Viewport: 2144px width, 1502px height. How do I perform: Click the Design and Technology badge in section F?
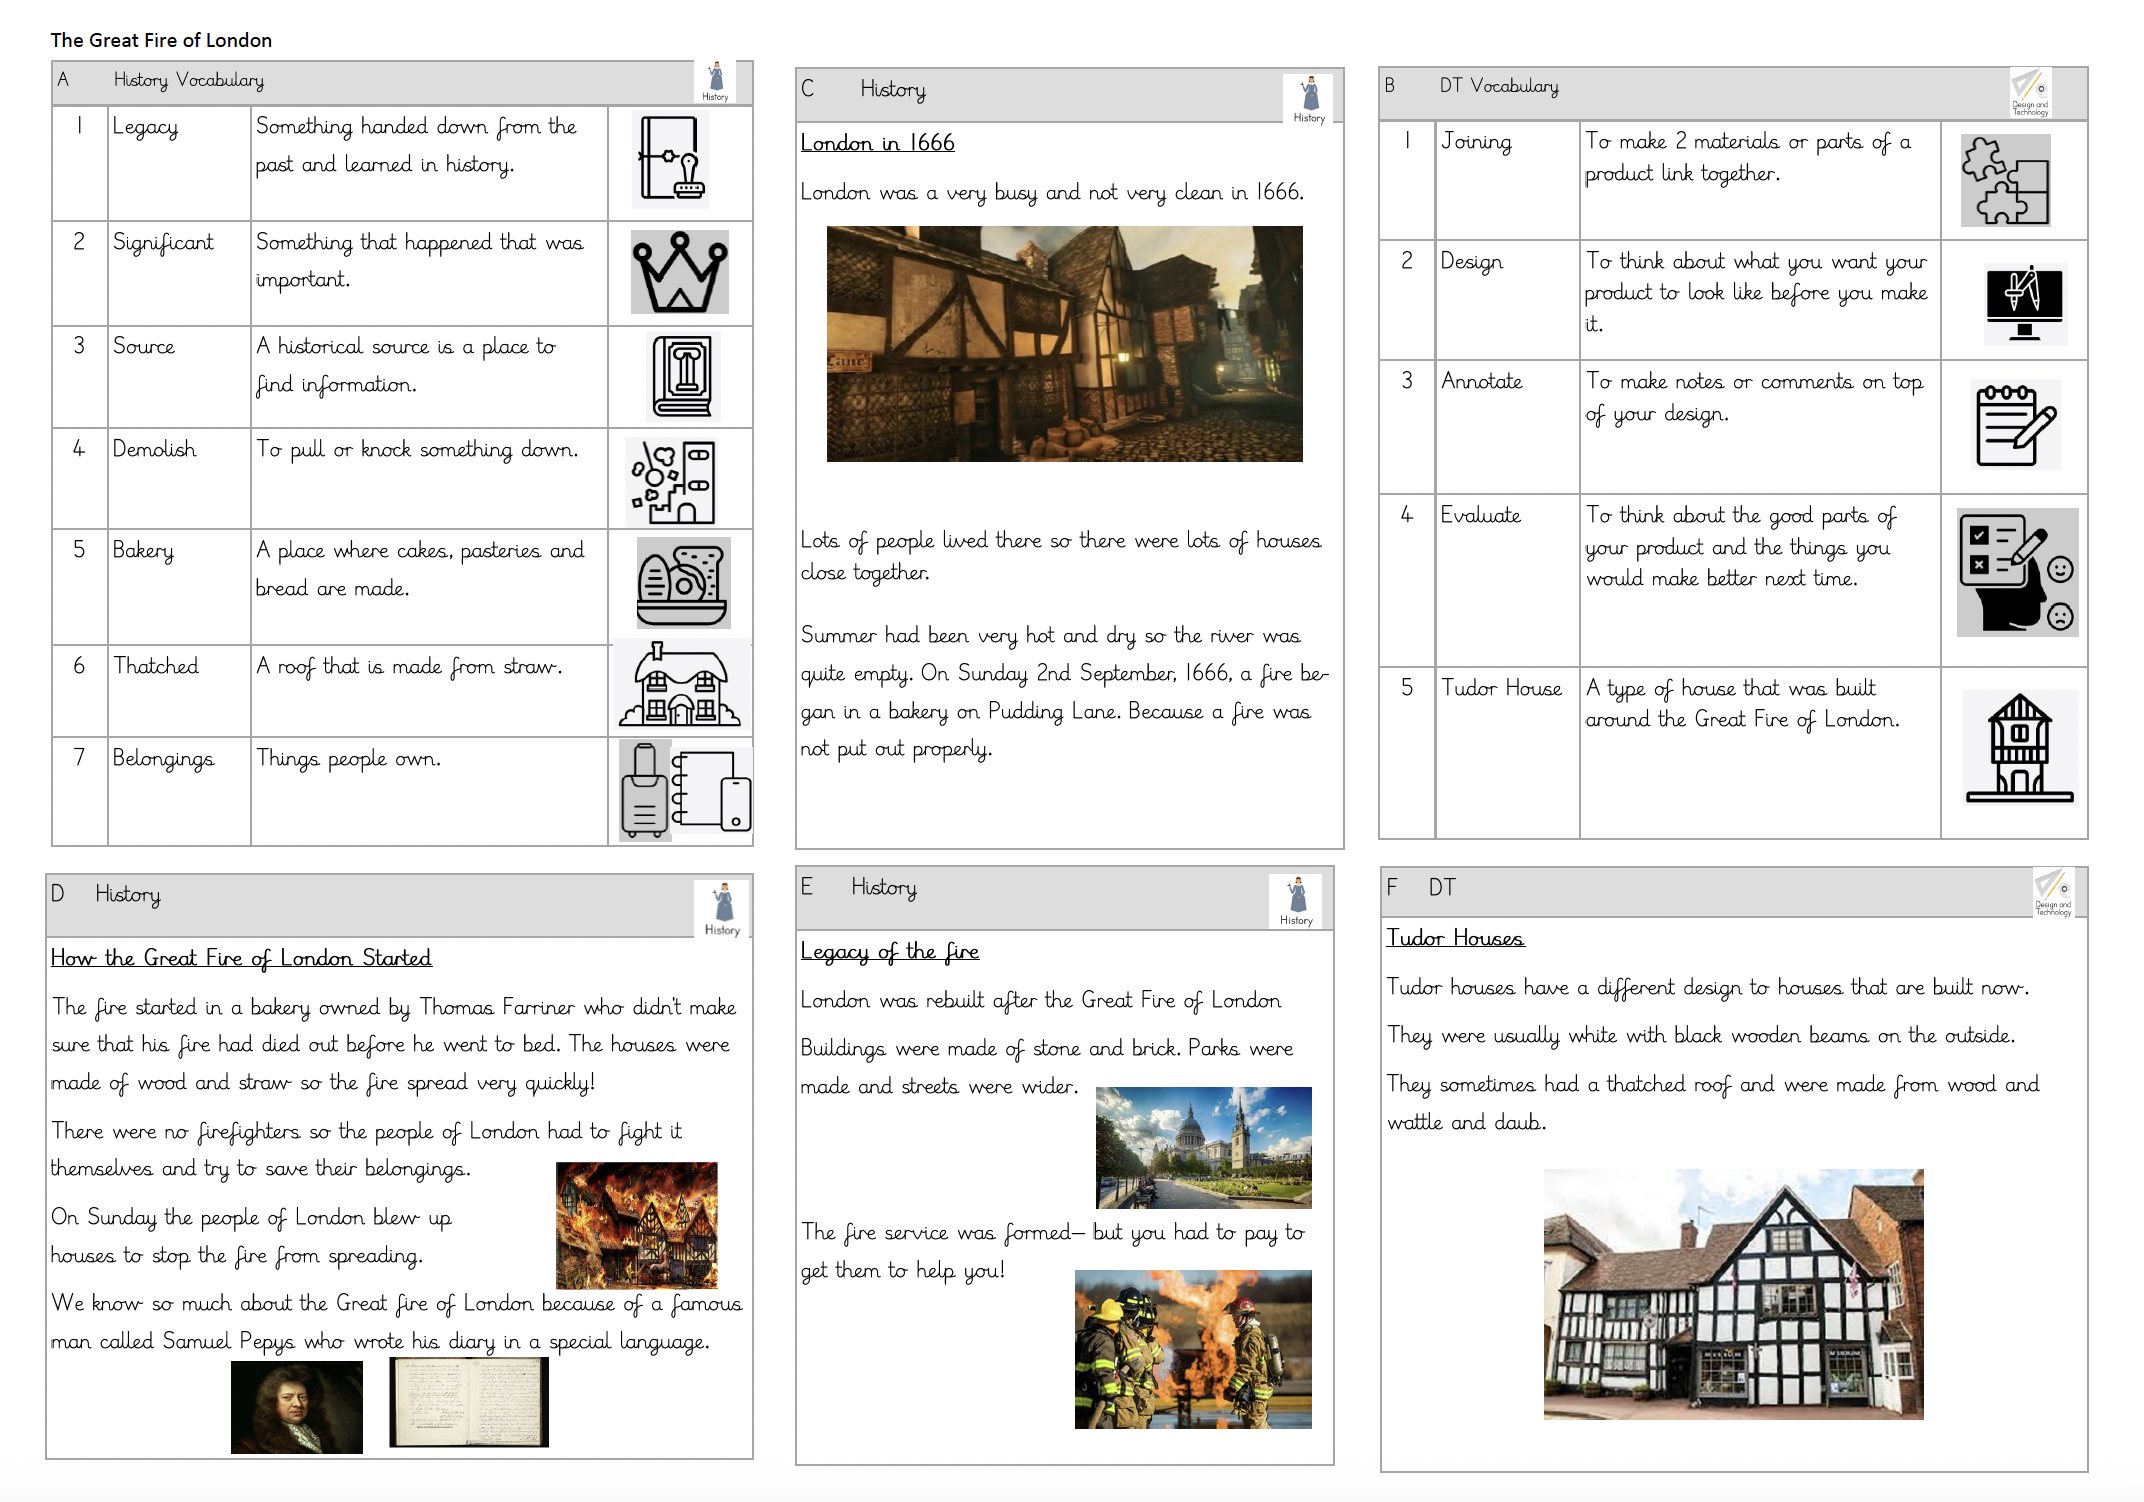2054,892
